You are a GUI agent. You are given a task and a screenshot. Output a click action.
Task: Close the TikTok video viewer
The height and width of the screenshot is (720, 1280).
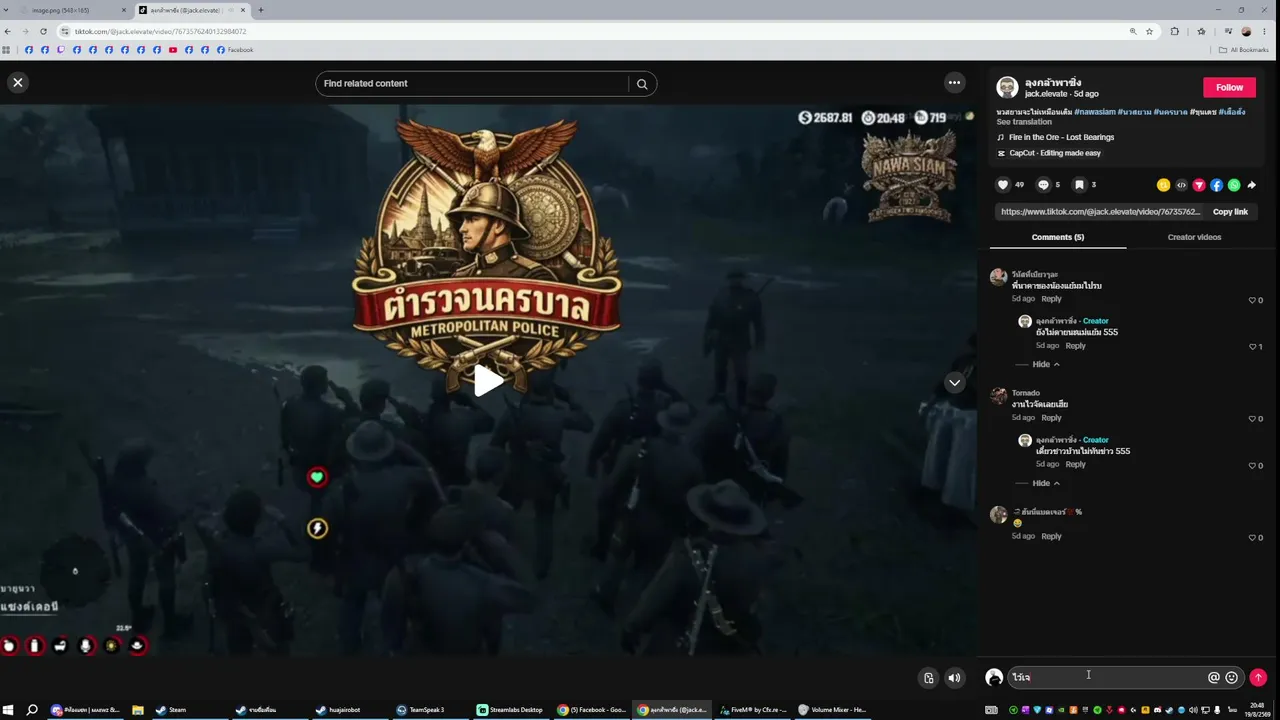click(x=18, y=83)
